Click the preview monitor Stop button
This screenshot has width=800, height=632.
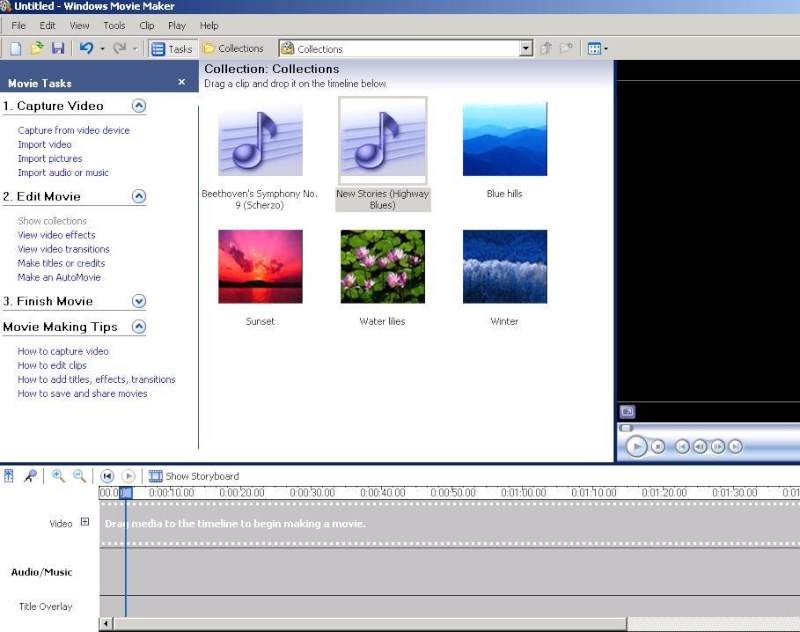pyautogui.click(x=658, y=447)
